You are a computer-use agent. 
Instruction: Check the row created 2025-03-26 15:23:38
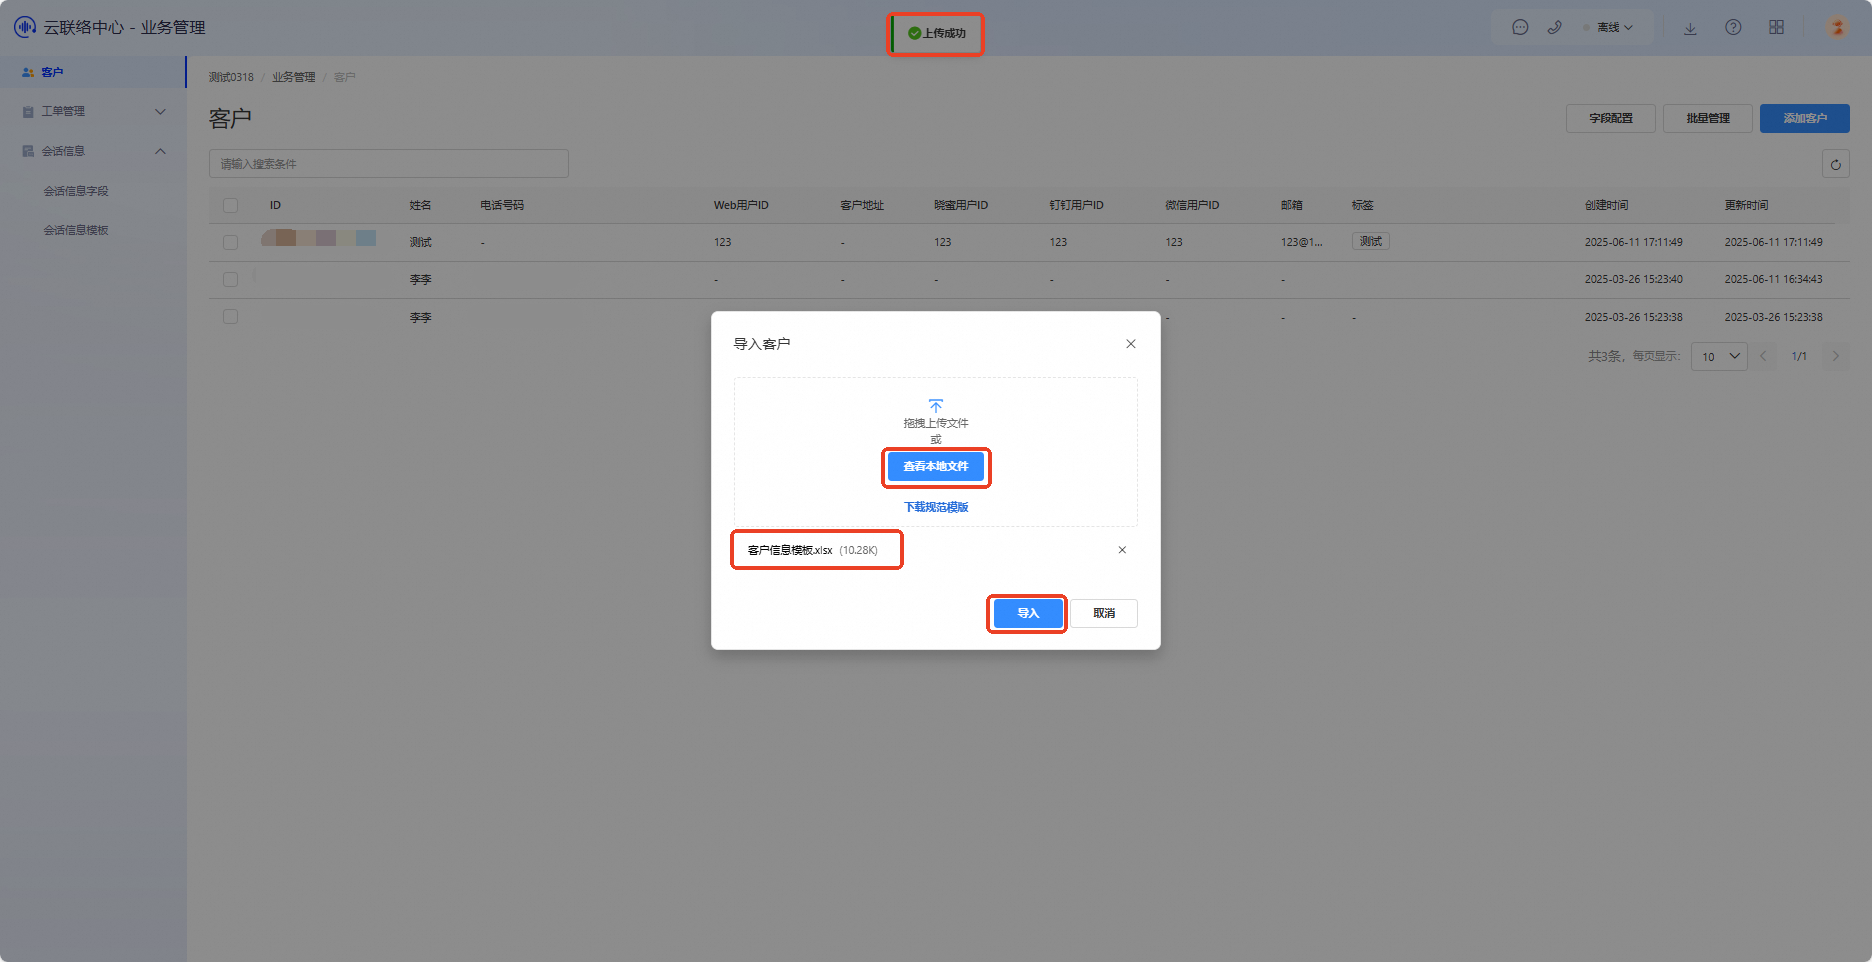click(230, 317)
